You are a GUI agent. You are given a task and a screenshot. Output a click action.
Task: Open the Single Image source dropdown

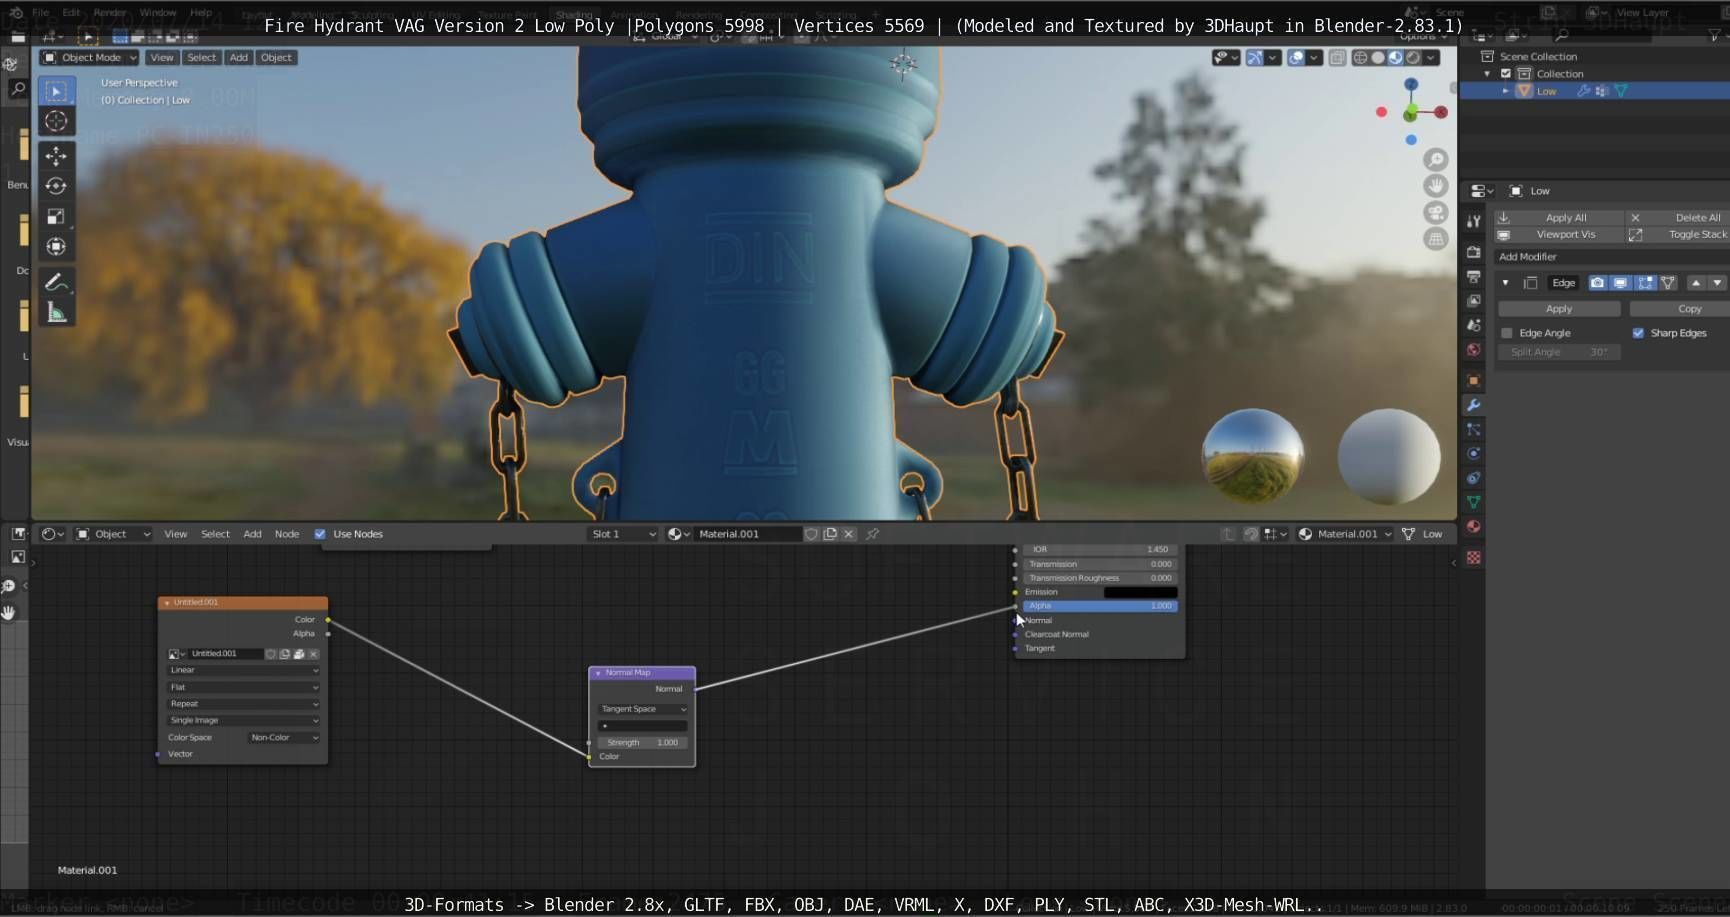[x=243, y=720]
